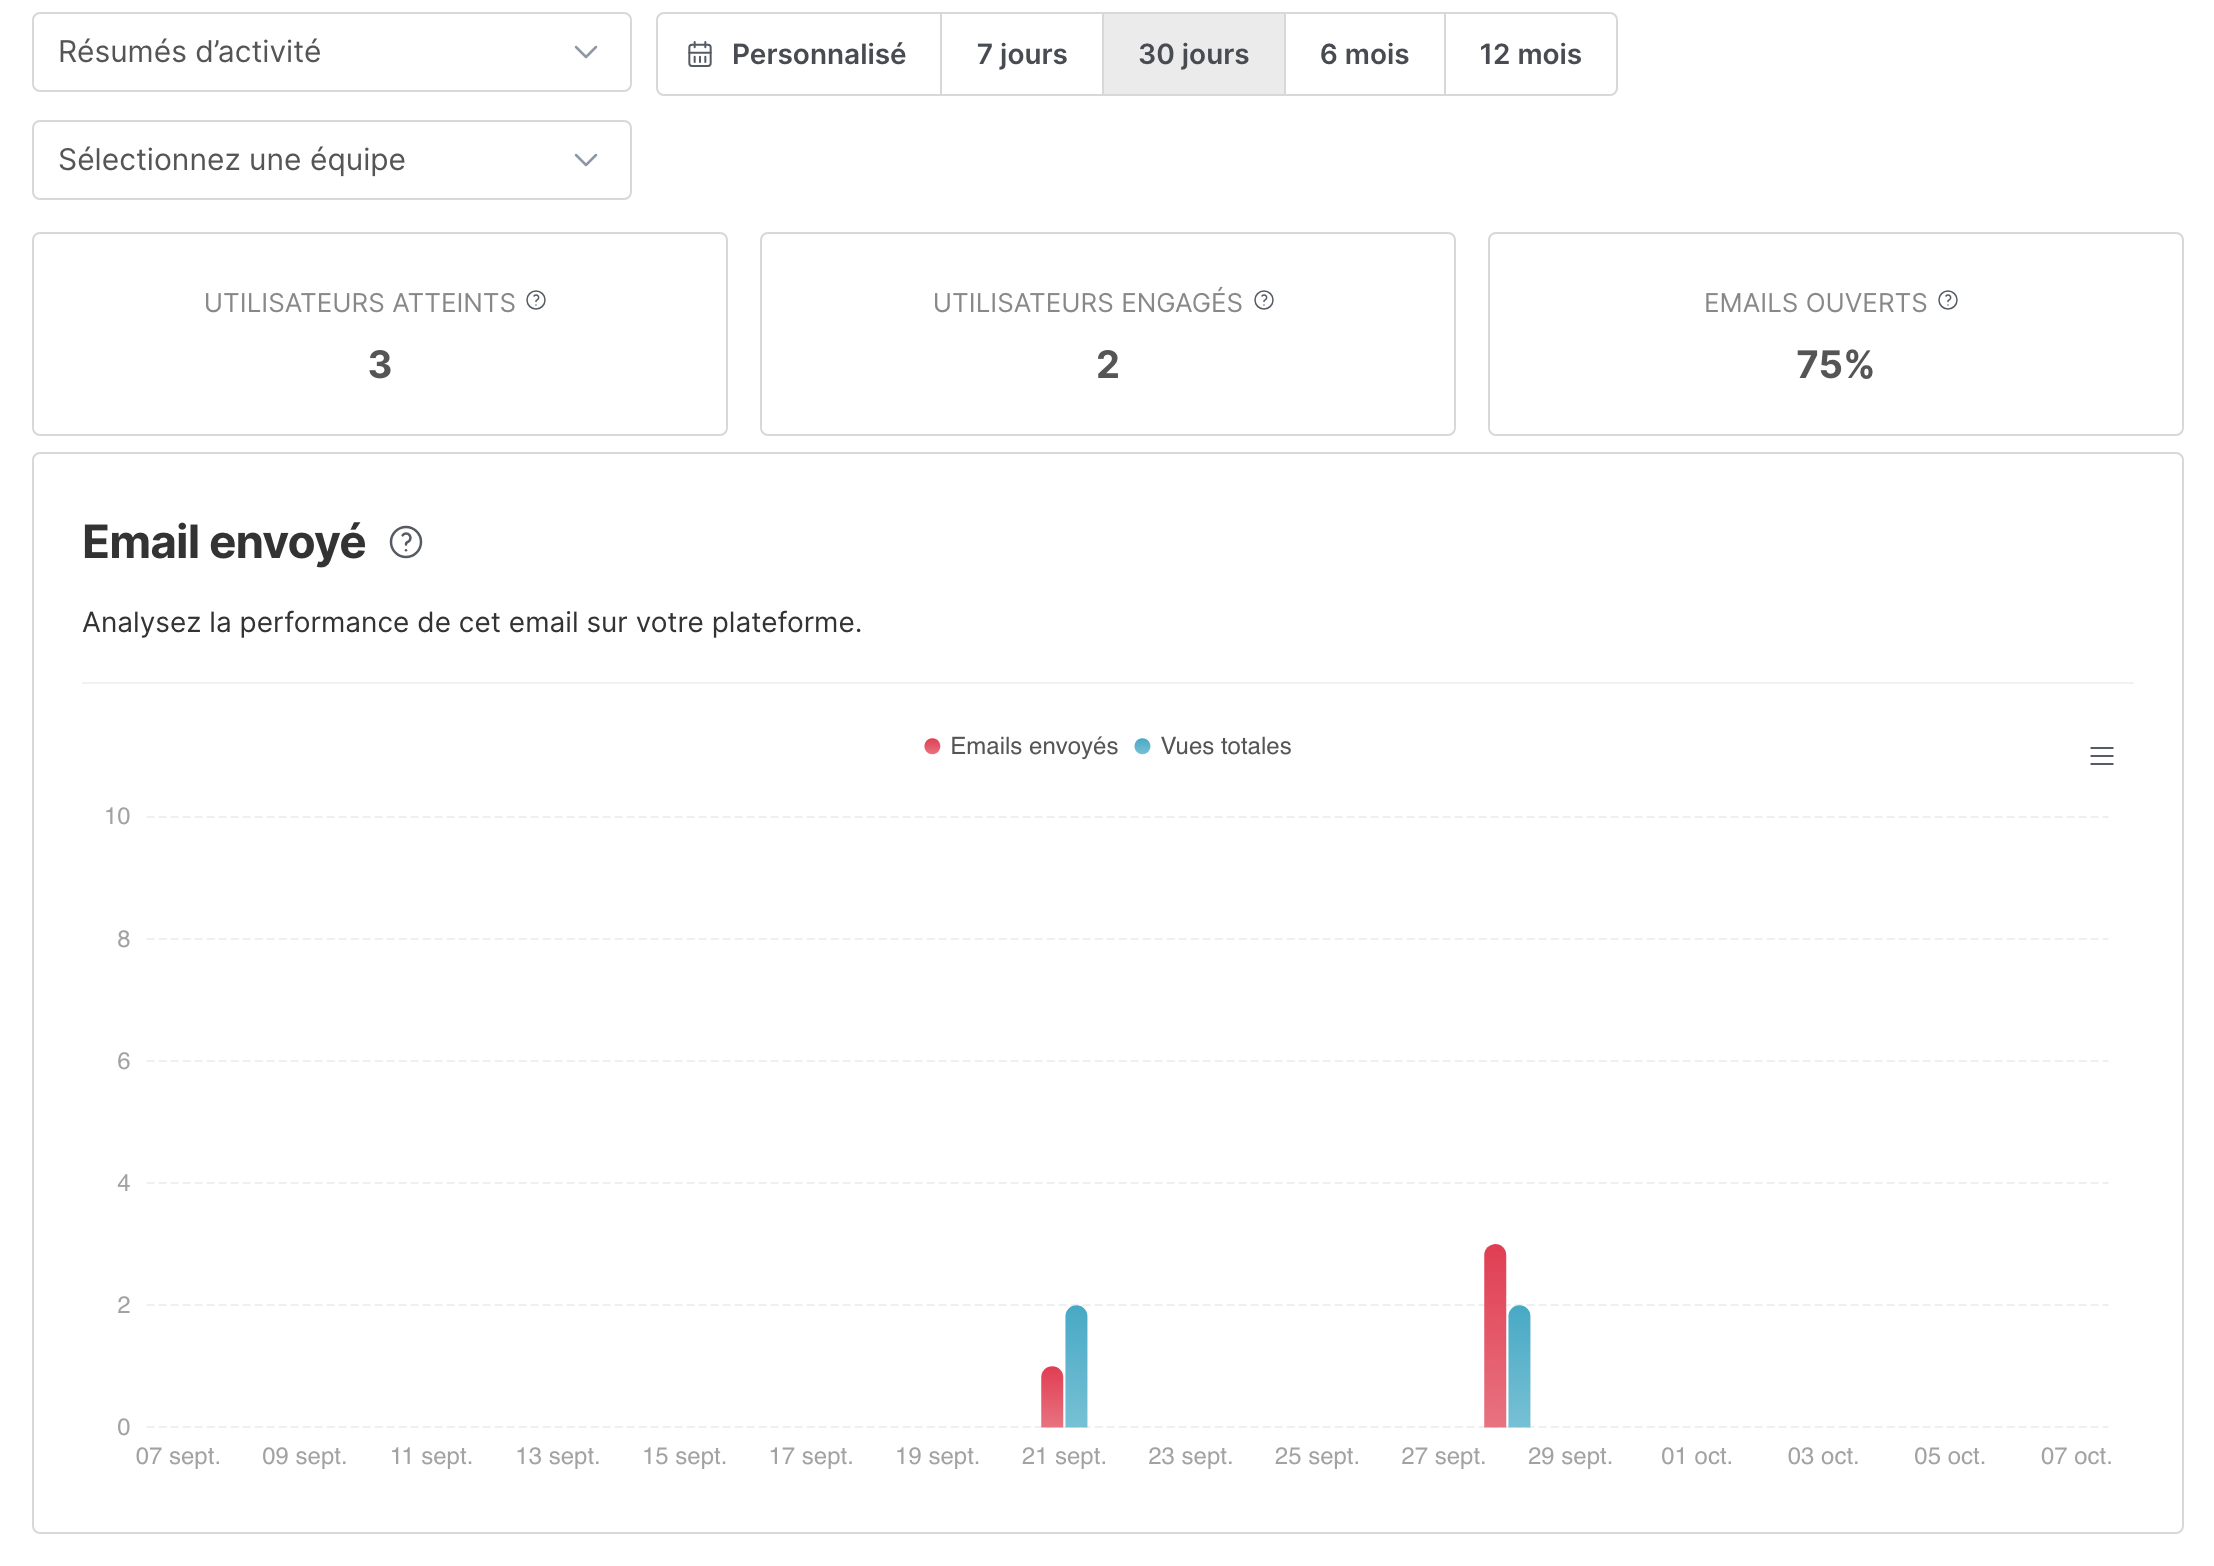Open the chart hamburger menu
The image size is (2214, 1566).
point(2102,756)
